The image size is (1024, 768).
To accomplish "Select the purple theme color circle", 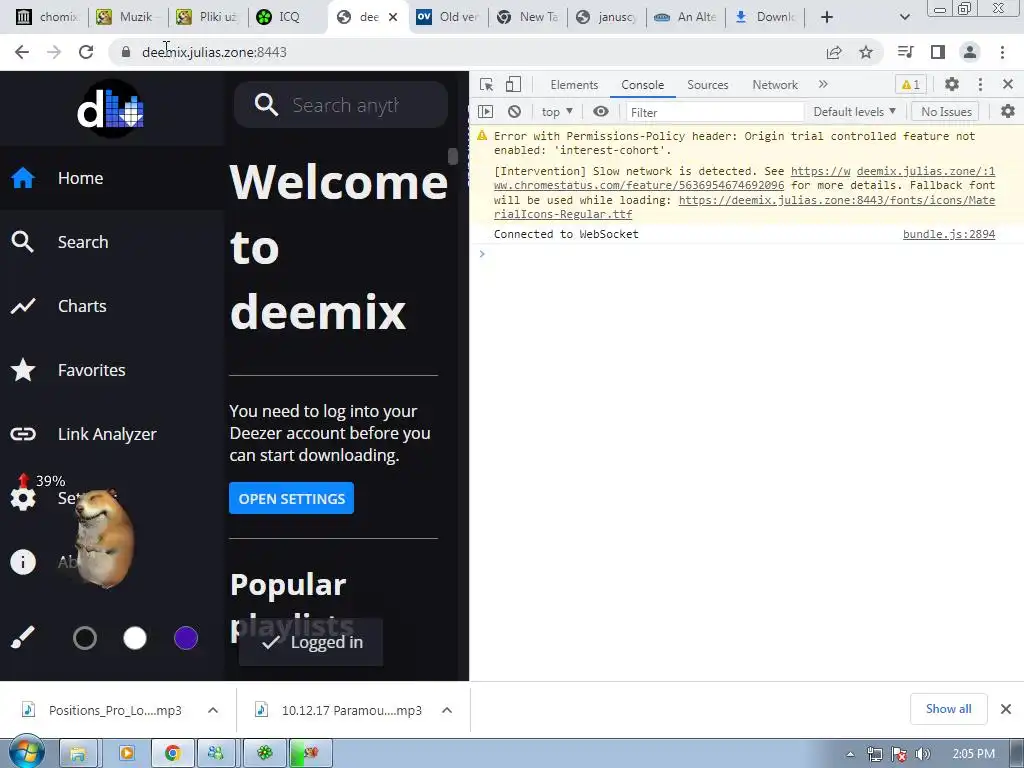I will [x=186, y=638].
